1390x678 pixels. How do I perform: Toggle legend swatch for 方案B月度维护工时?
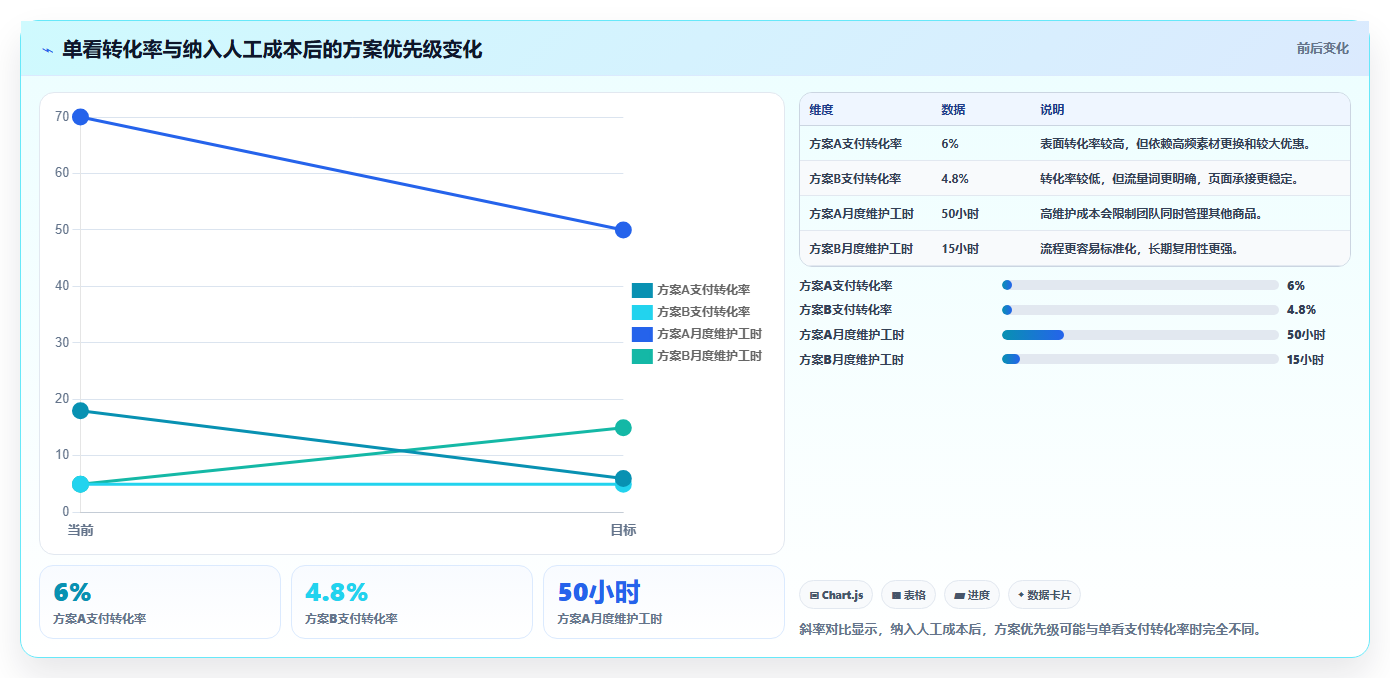(642, 356)
